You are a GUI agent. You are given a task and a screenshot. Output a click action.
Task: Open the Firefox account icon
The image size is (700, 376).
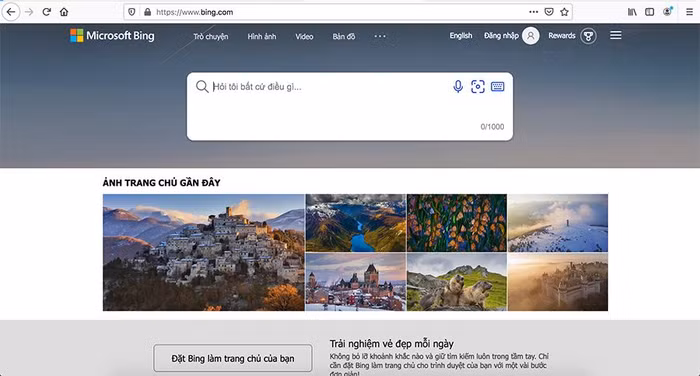tap(667, 12)
